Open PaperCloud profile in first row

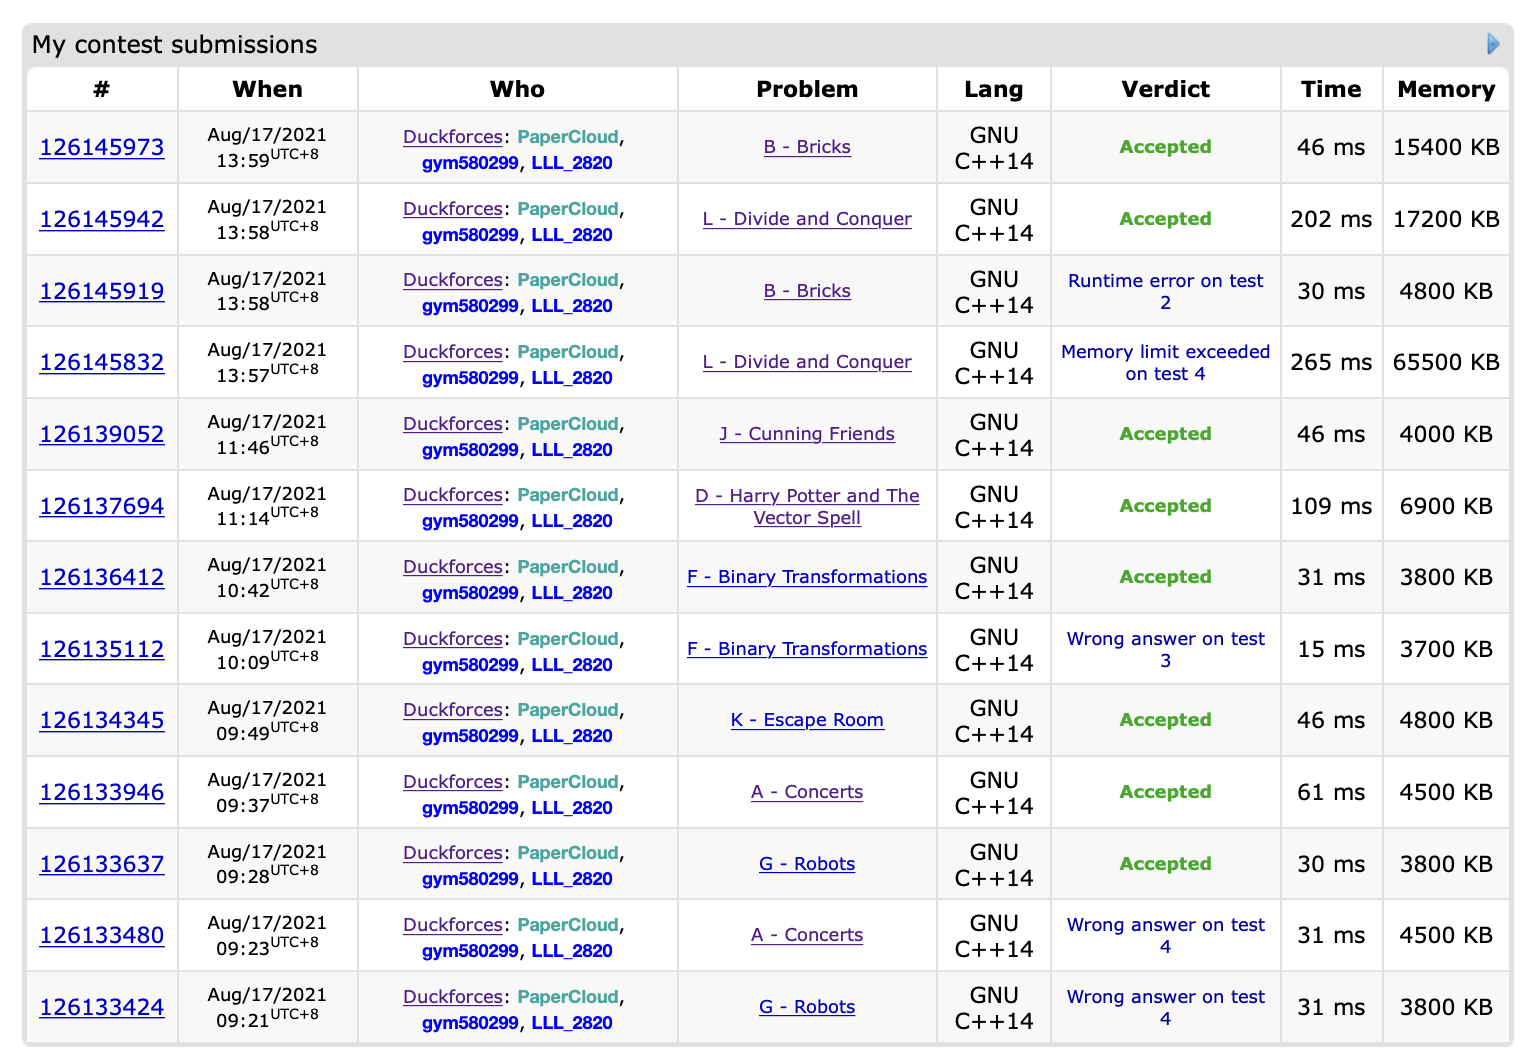(568, 137)
